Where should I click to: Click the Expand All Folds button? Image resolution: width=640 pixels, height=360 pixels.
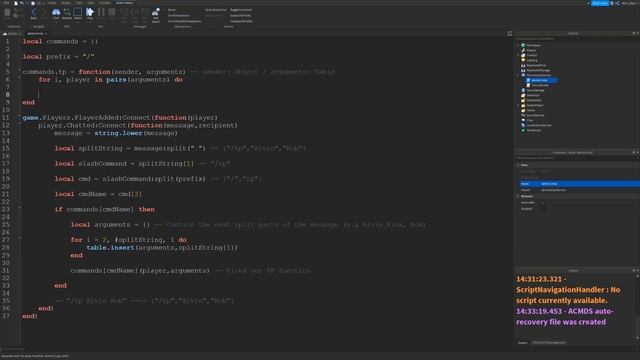tap(240, 16)
